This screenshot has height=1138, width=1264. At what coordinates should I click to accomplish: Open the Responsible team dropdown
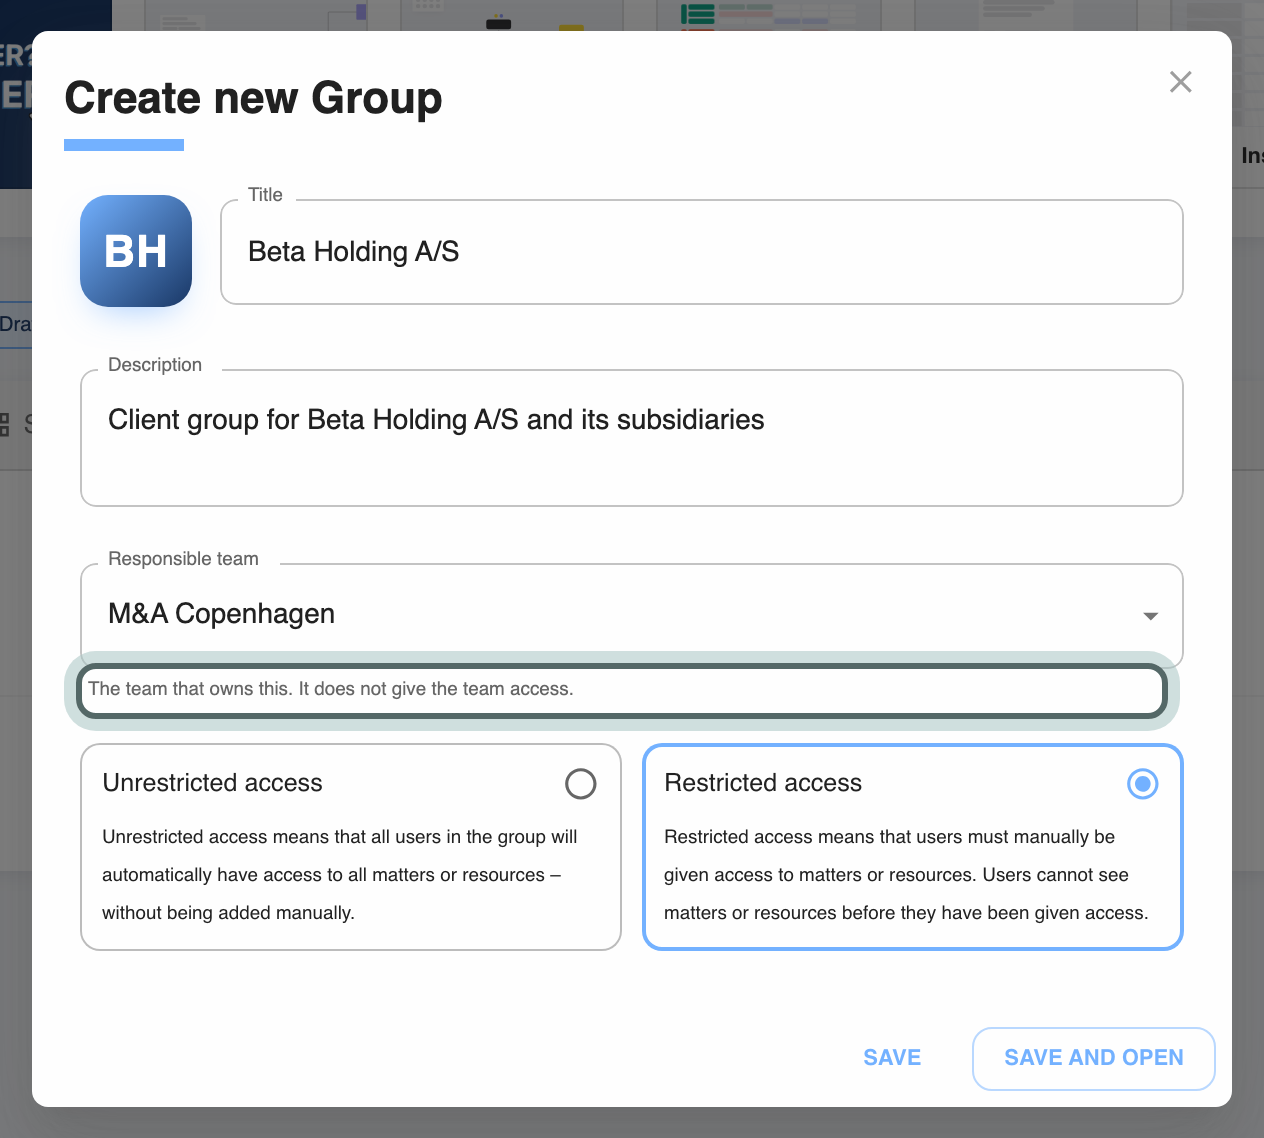(632, 614)
